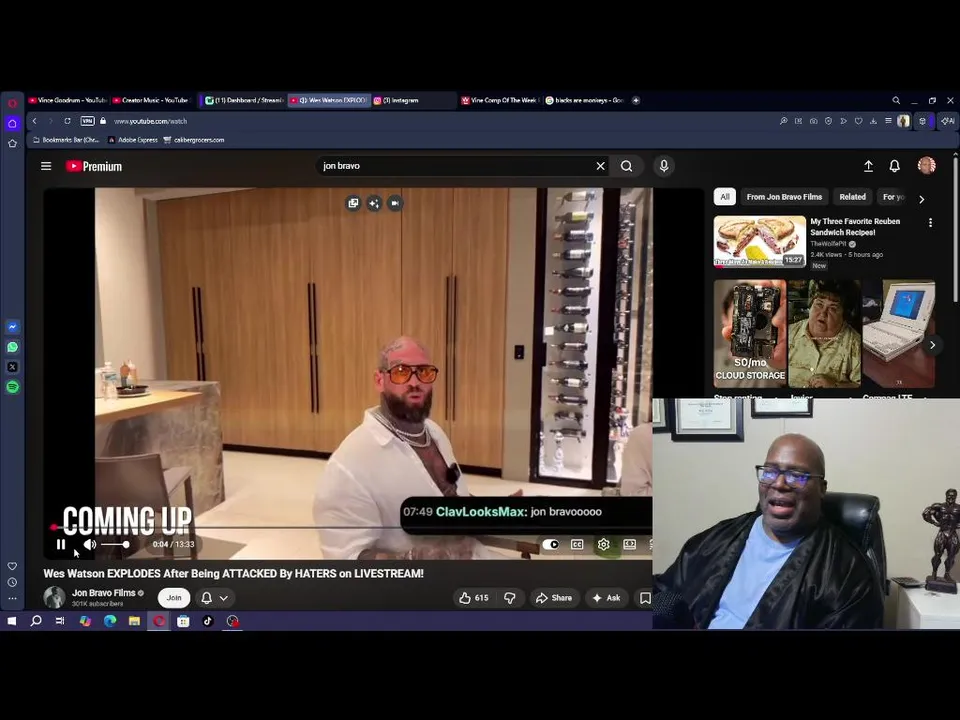
Task: Click the Ask button under the video
Action: (607, 598)
